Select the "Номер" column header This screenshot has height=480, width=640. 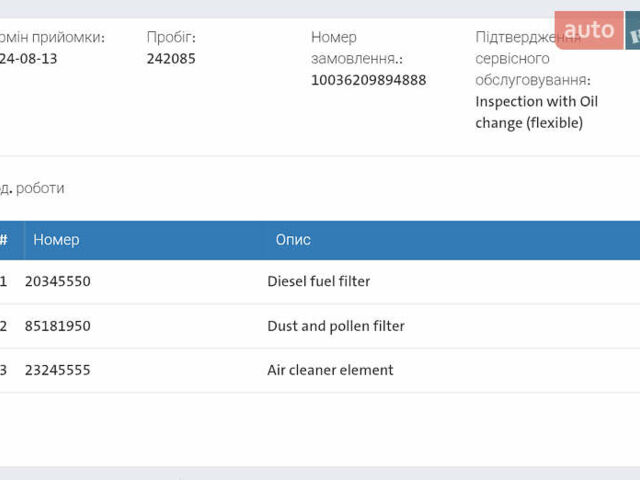(56, 240)
